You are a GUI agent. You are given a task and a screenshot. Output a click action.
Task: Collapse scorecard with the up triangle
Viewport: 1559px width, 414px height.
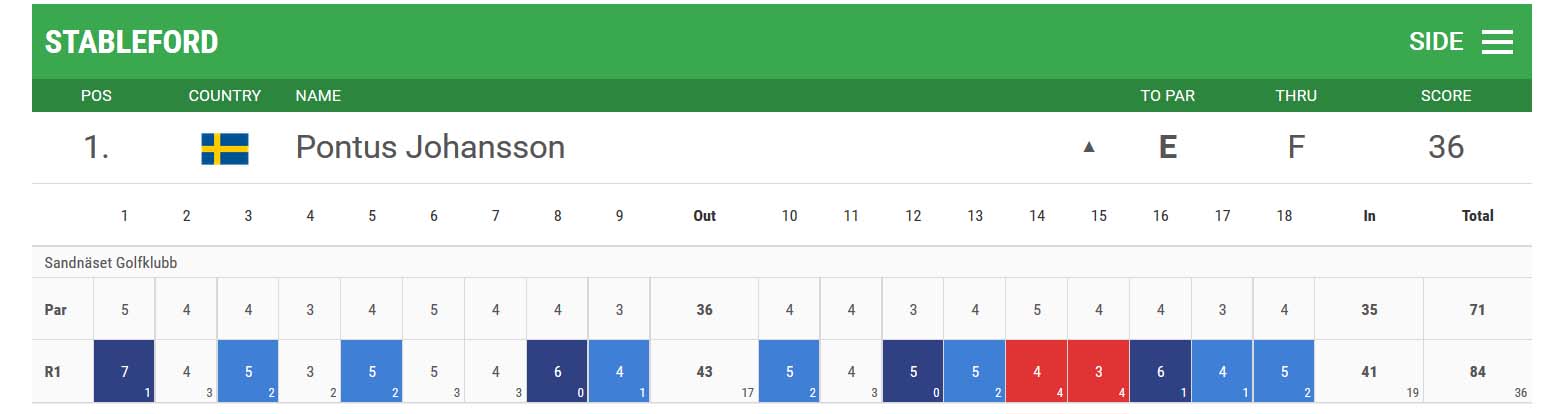pos(1089,147)
